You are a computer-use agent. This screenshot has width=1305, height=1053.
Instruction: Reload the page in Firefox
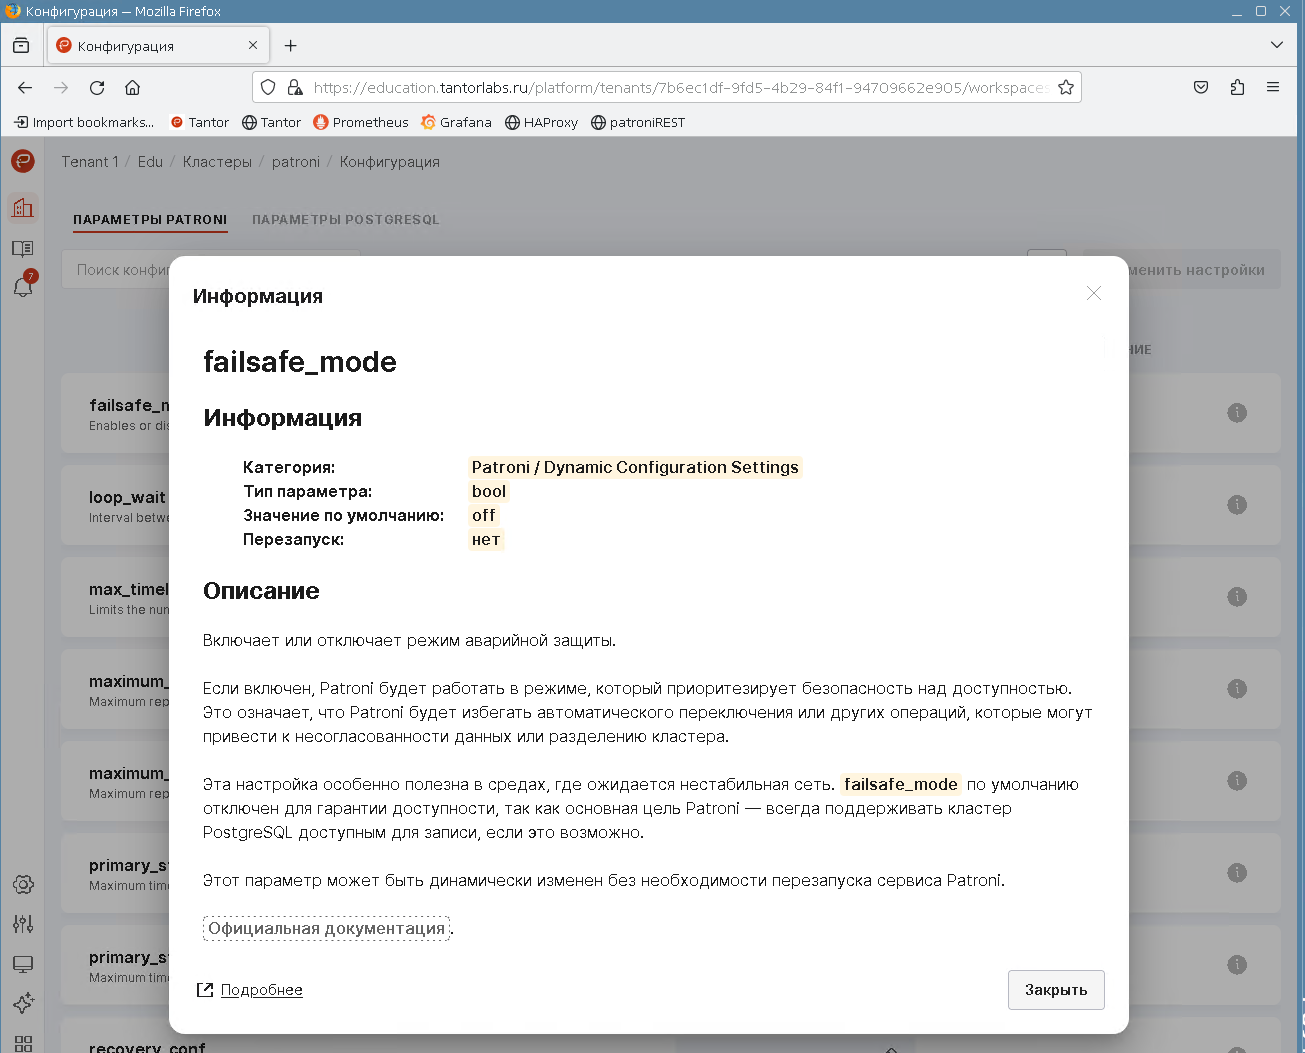pyautogui.click(x=97, y=87)
